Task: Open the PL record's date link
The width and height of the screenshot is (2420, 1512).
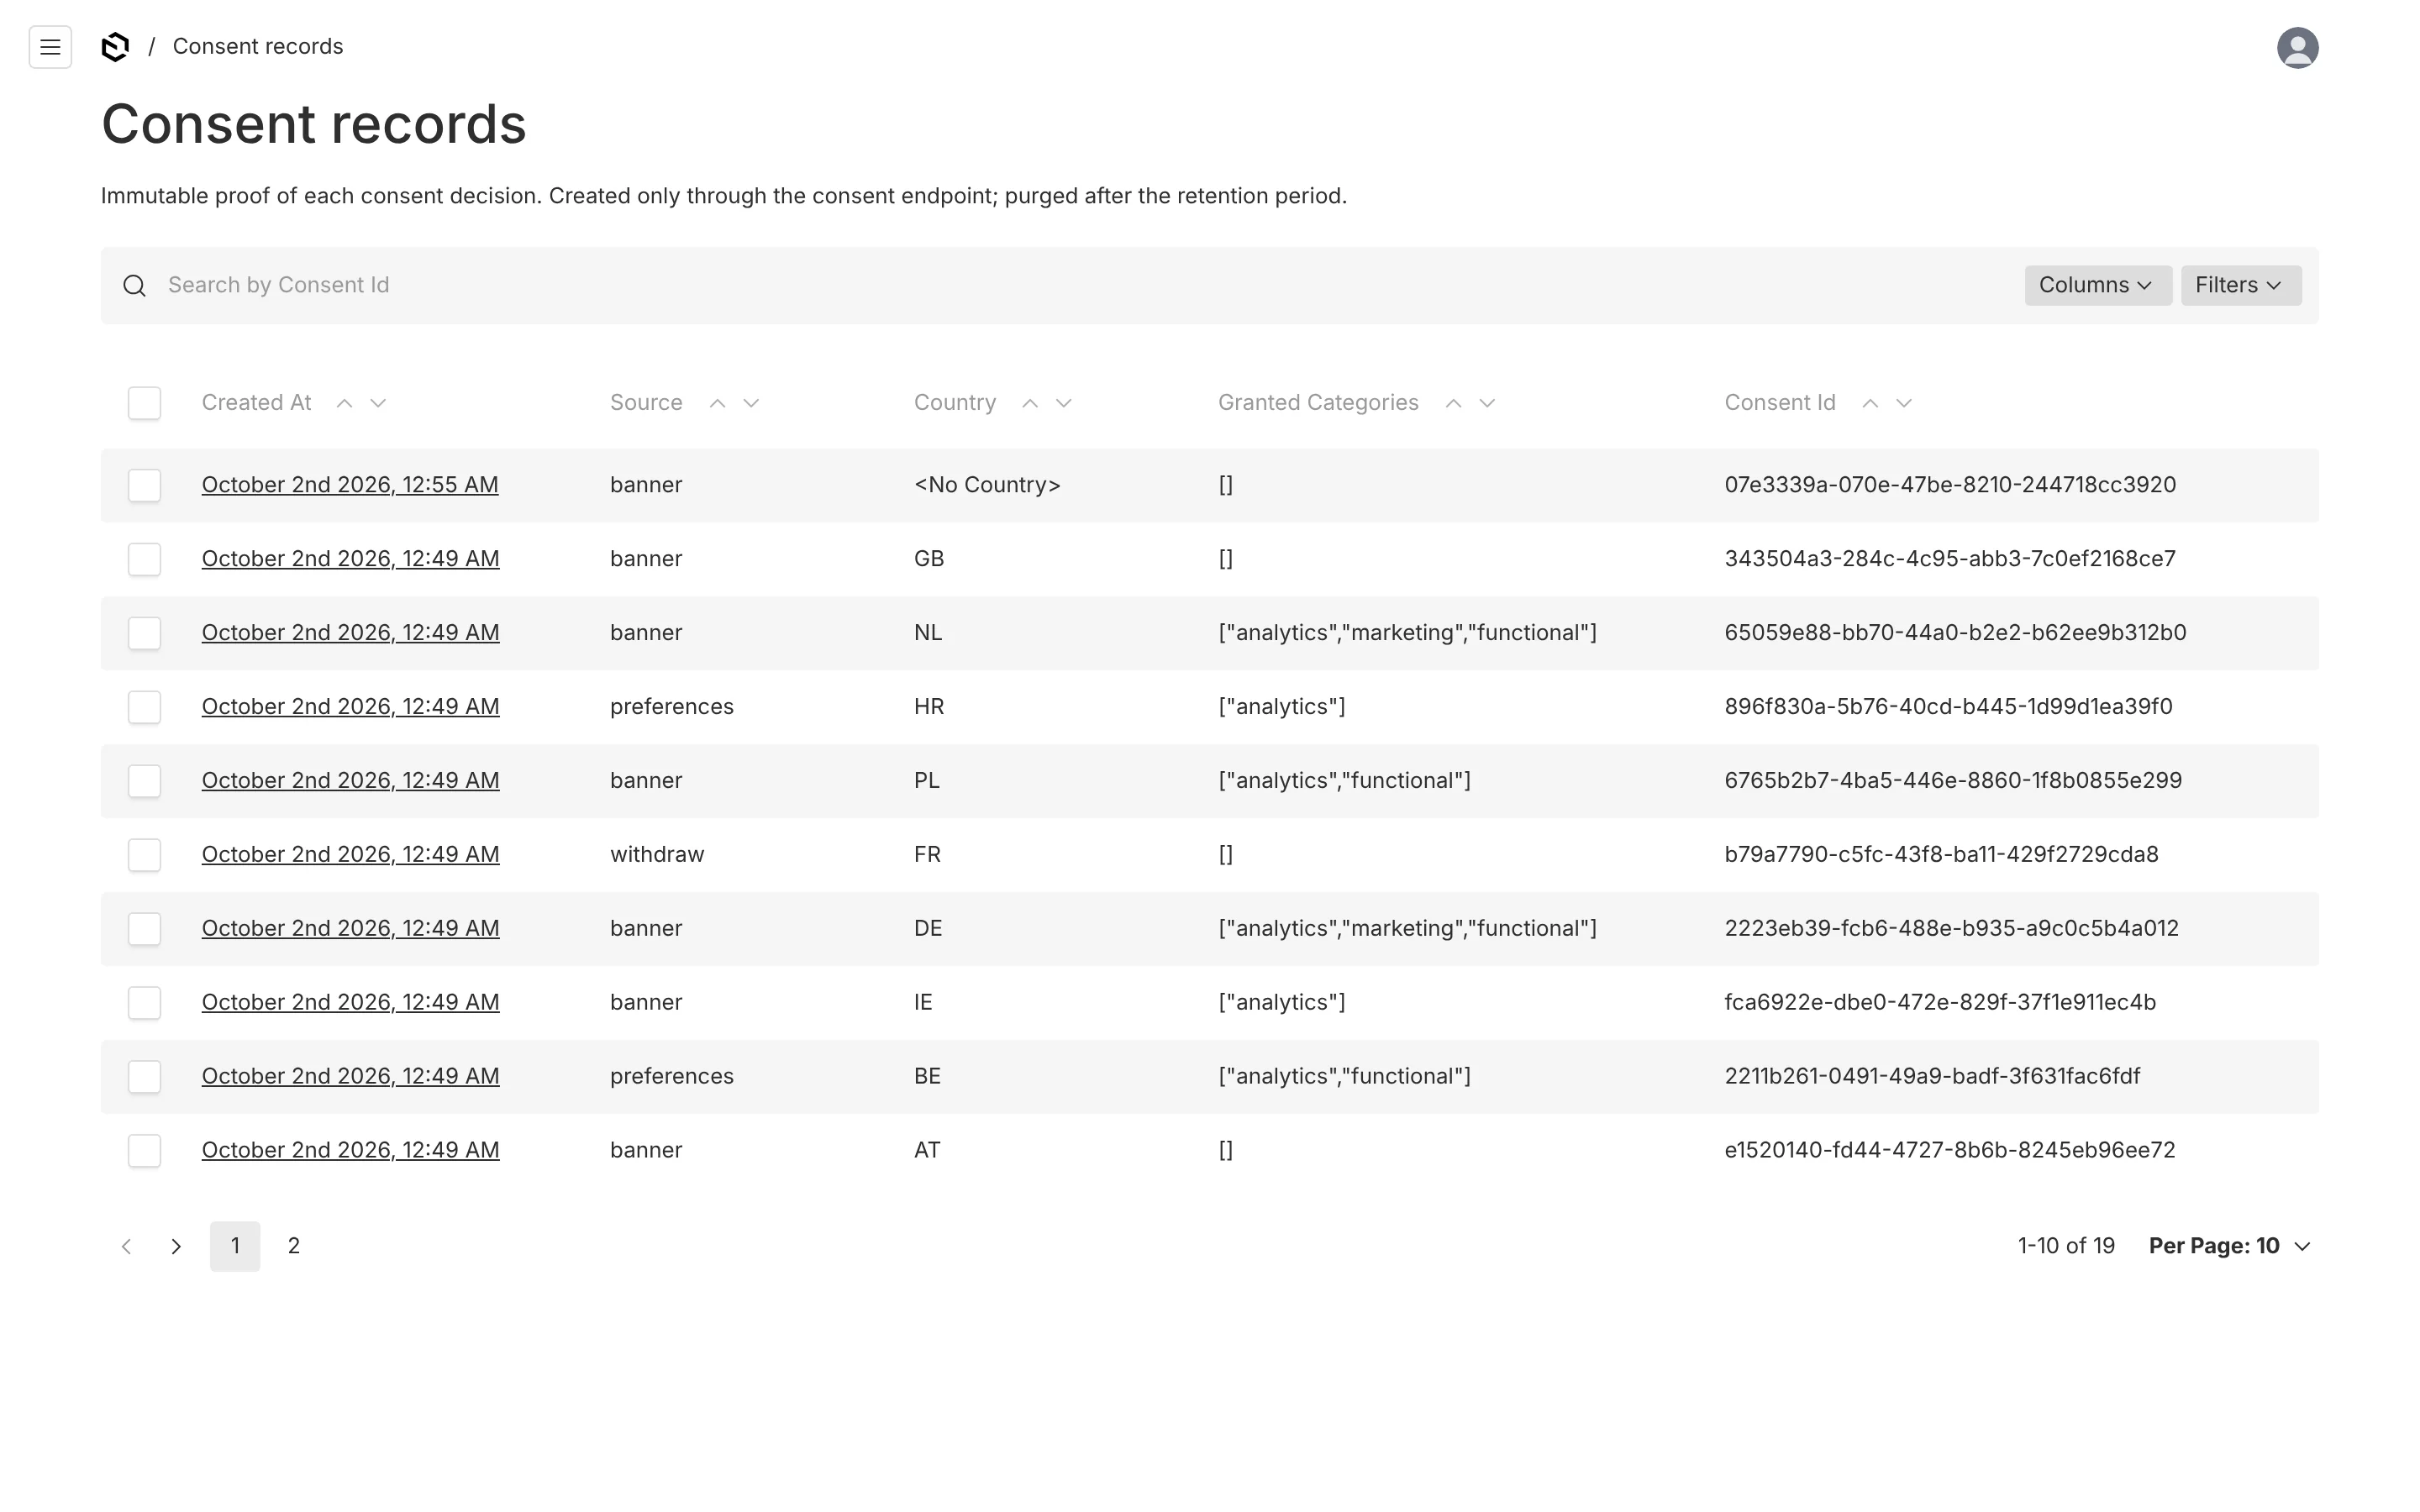Action: (x=351, y=781)
